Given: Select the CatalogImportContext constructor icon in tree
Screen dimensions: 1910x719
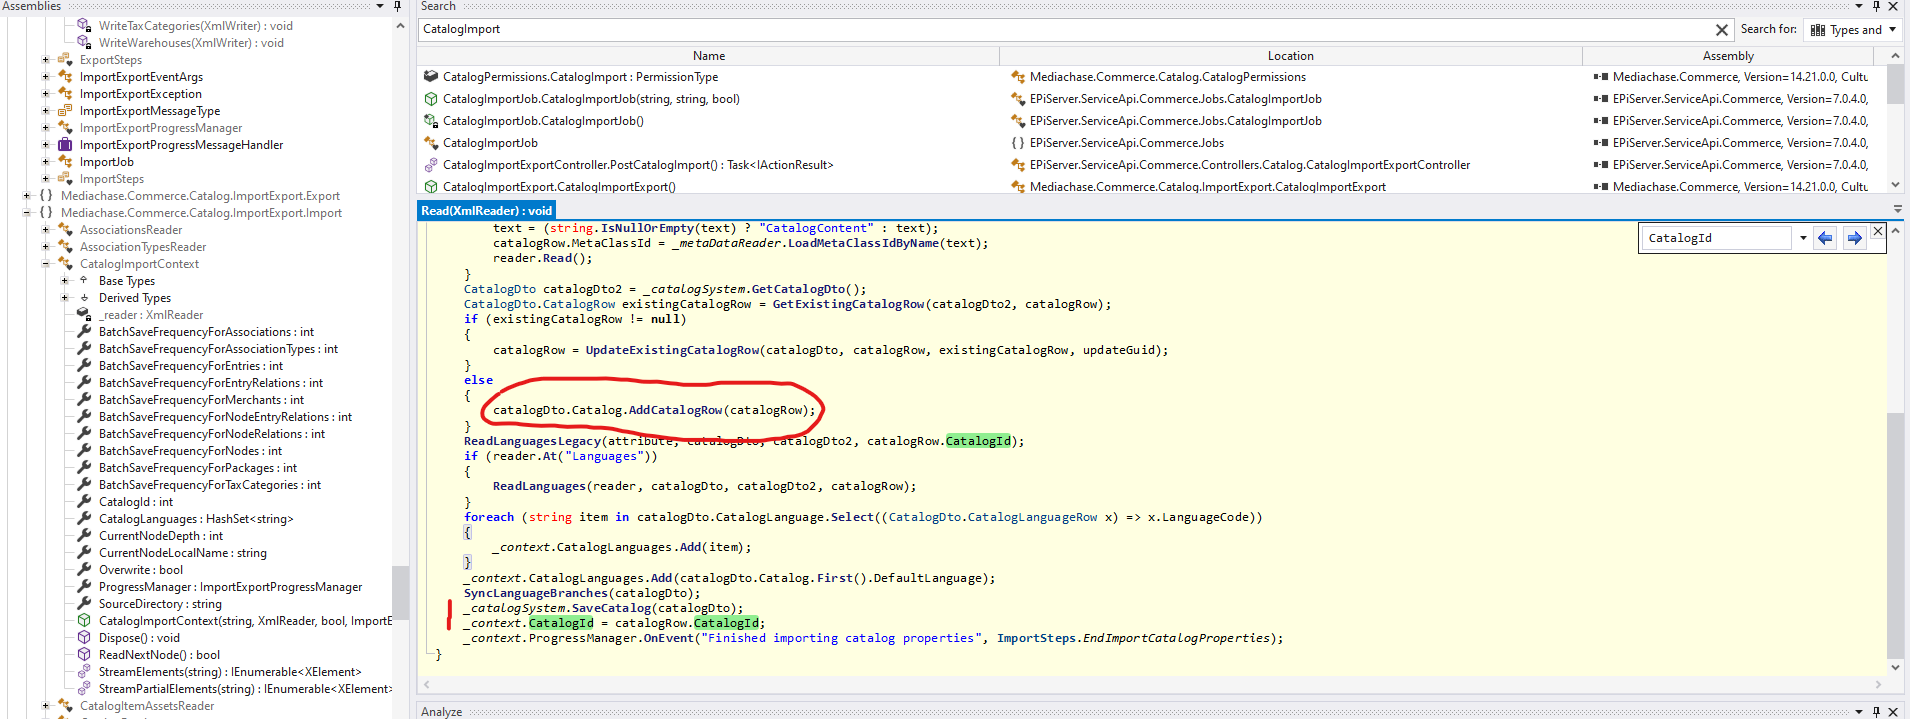Looking at the screenshot, I should coord(85,621).
